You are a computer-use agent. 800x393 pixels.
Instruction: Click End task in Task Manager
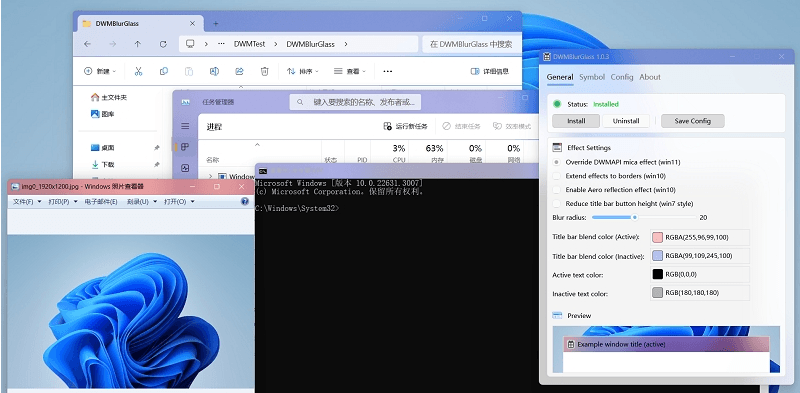point(461,126)
